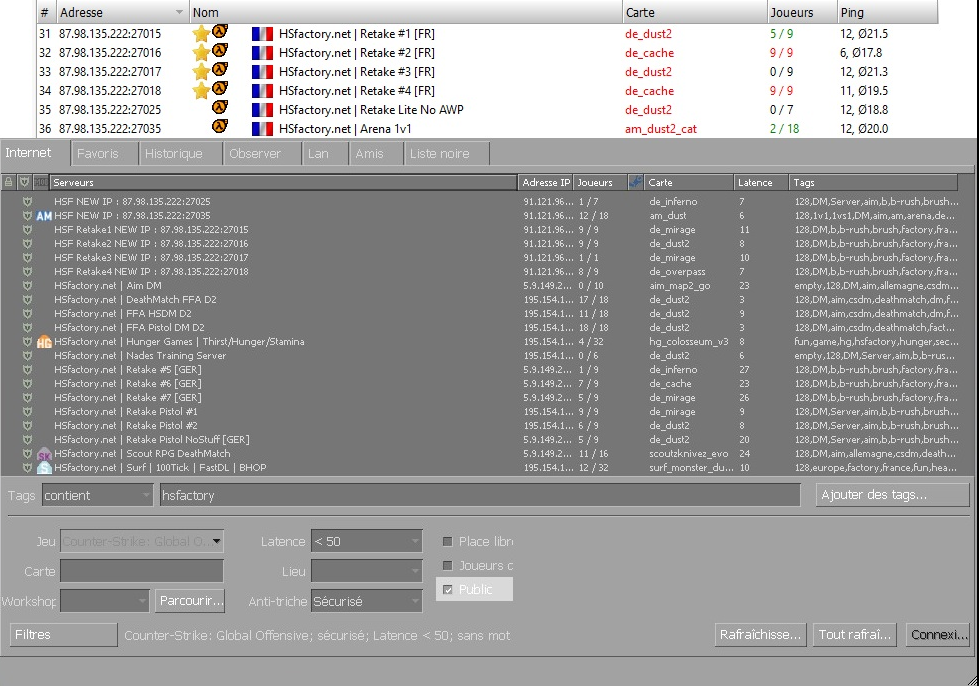979x686 pixels.
Task: Click the VAC shield on Retake #5 [GER] row
Action: tap(27, 370)
